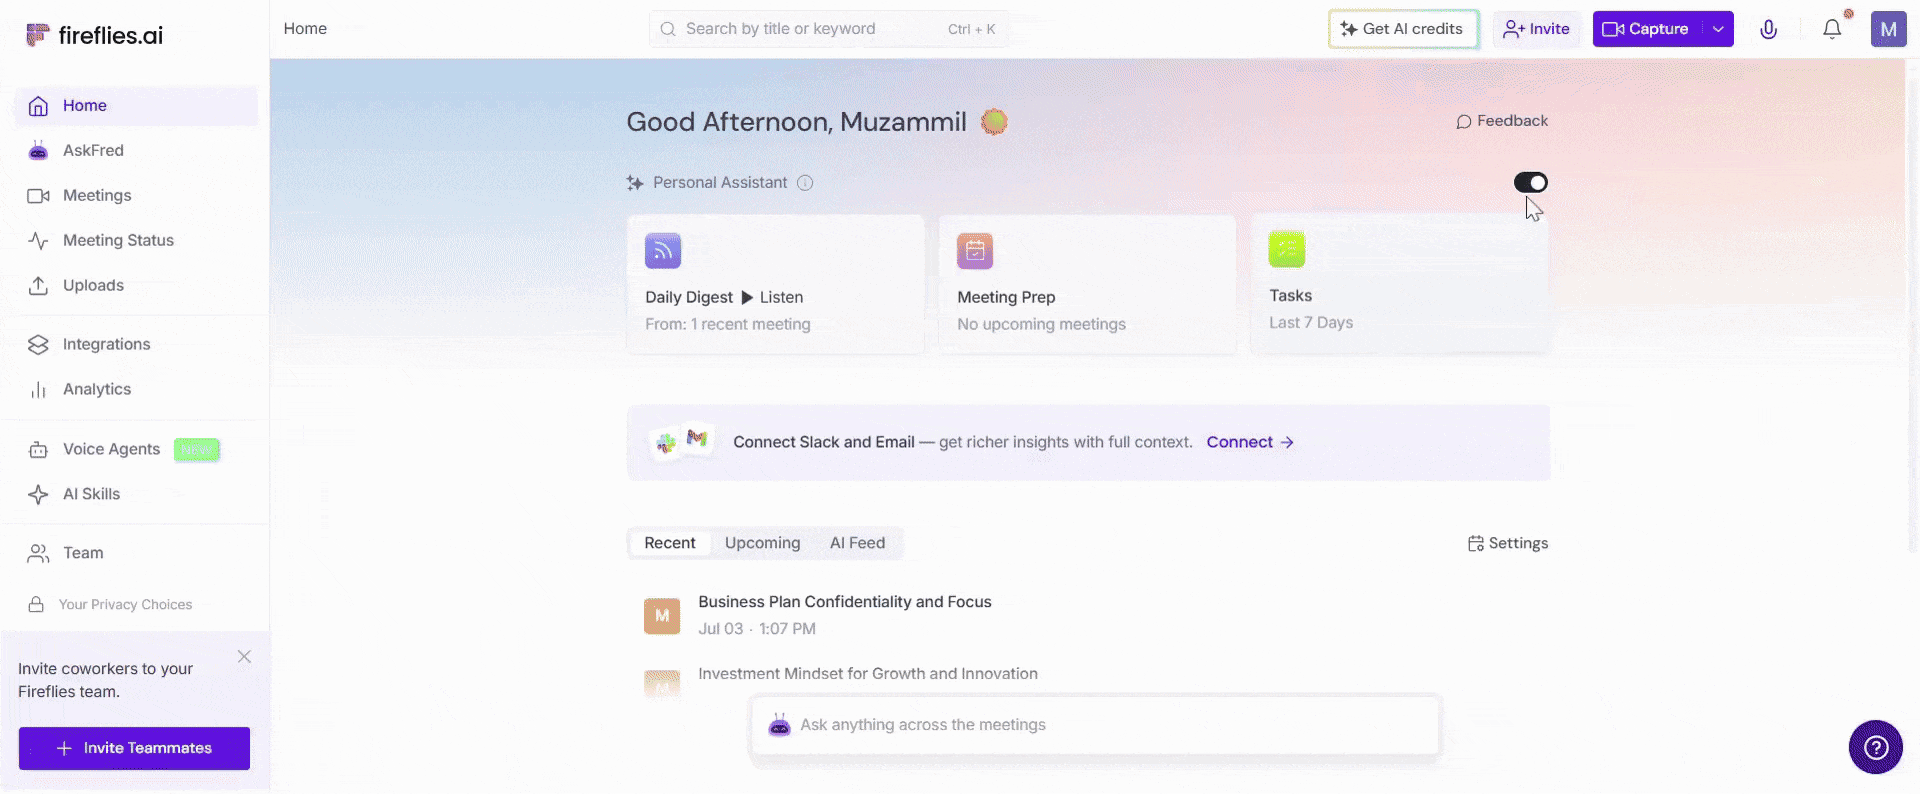Click the Personal Assistant sparkle icon

[x=635, y=183]
